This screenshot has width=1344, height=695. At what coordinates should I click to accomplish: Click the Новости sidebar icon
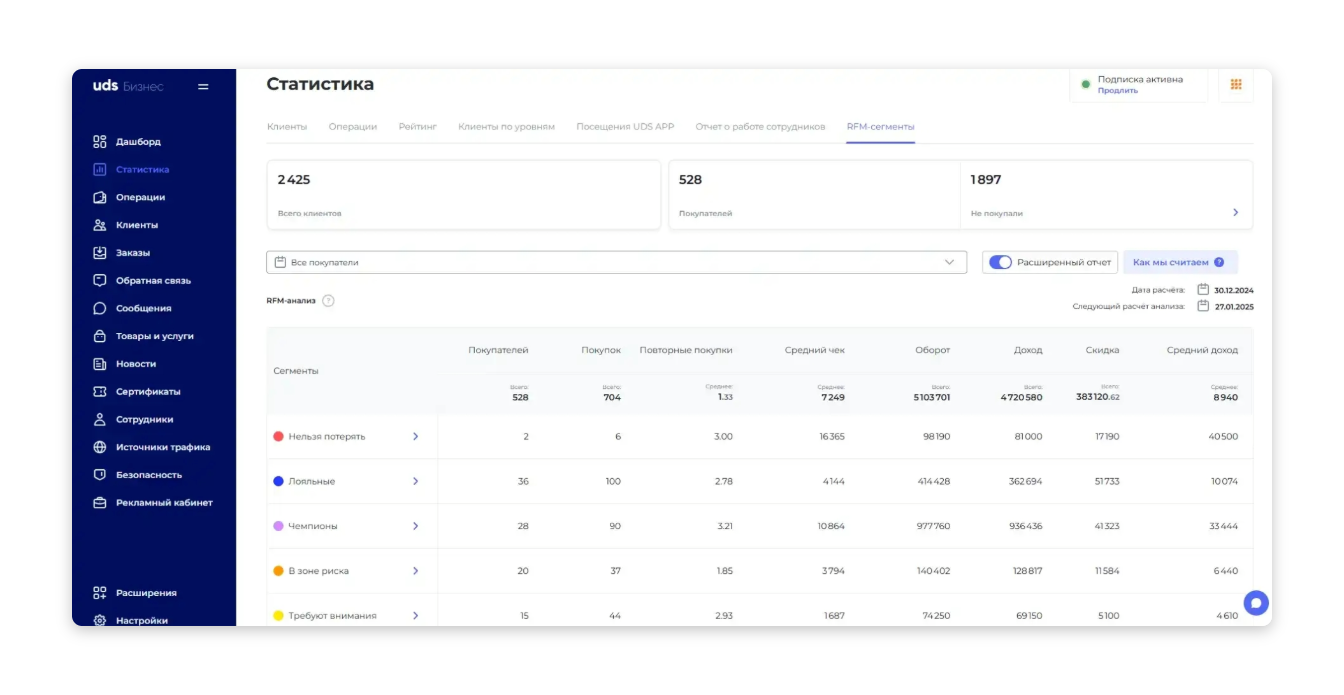point(99,364)
